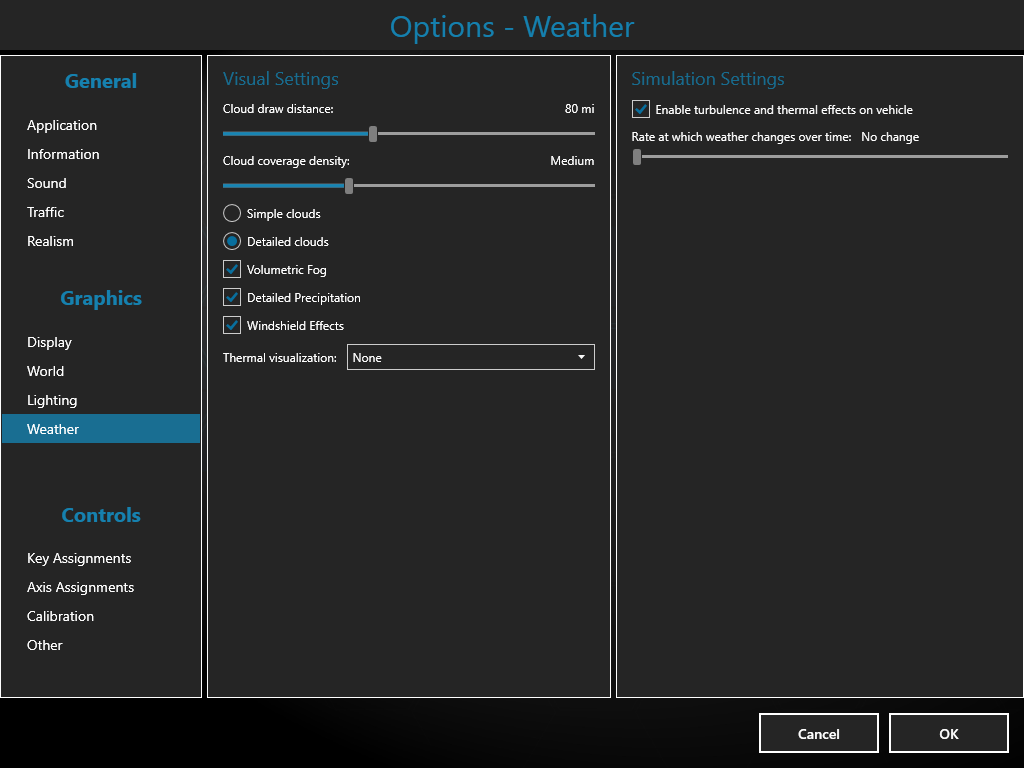Click the weather change rate slider handle
This screenshot has height=768, width=1024.
tap(637, 156)
